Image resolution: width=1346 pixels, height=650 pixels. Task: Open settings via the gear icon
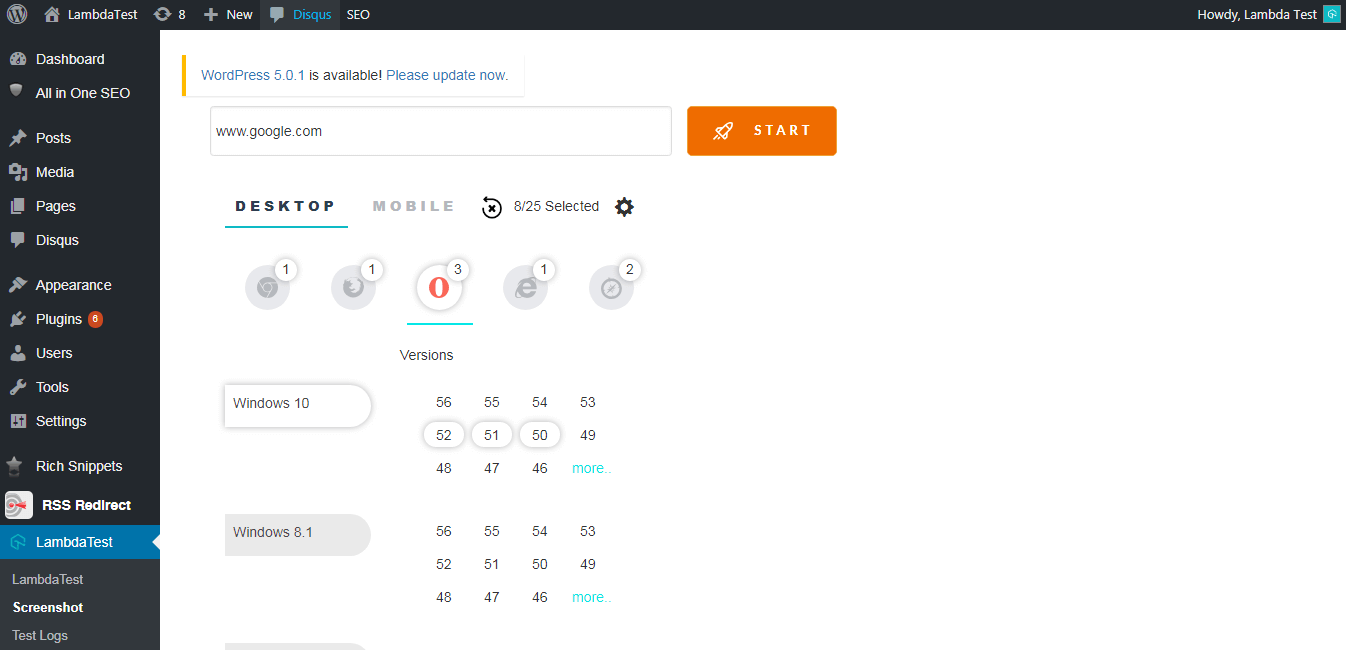point(624,206)
